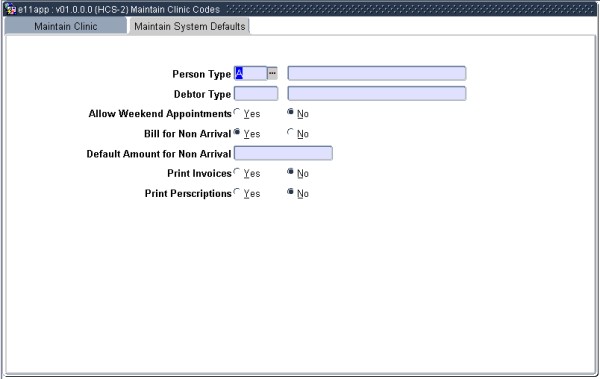The image size is (600, 379).
Task: Click the Person Type label
Action: coord(202,74)
